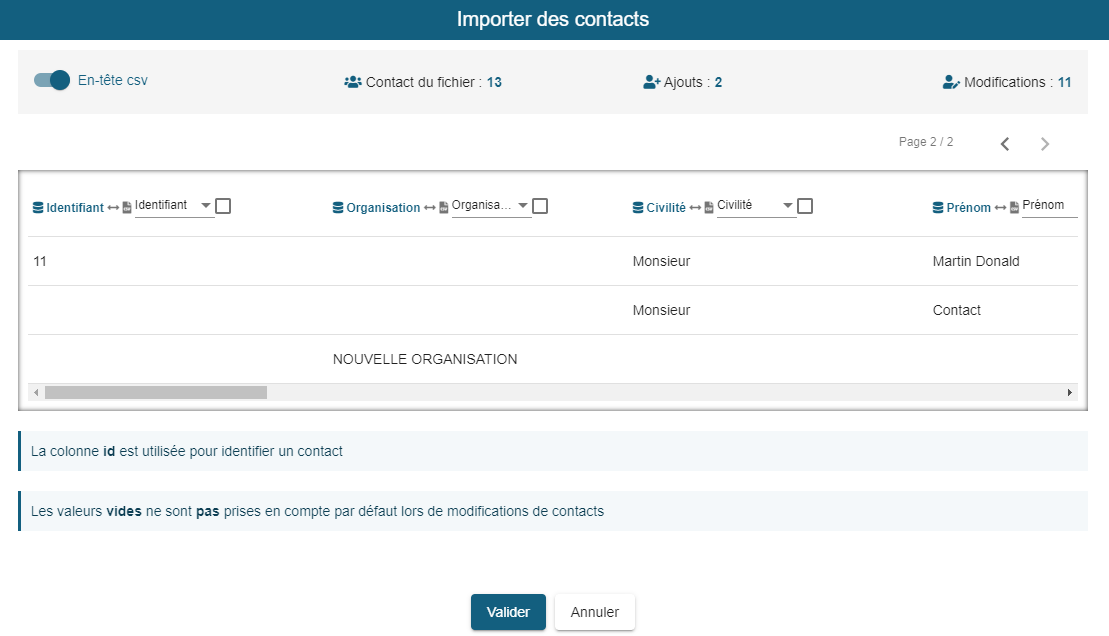Click database icon beside Civilité header

[638, 208]
